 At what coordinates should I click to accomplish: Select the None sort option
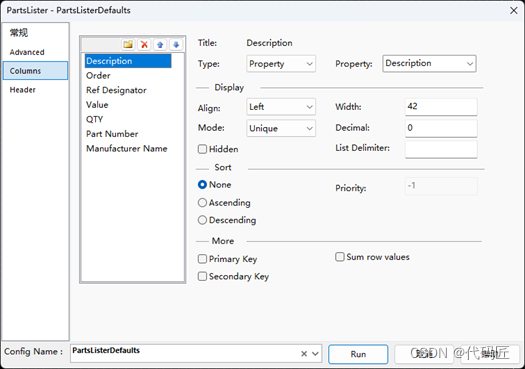click(202, 184)
